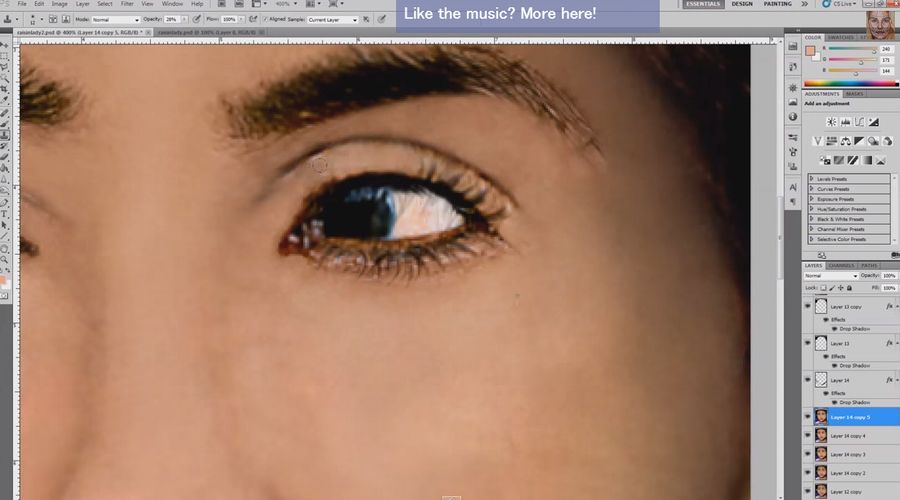
Task: Open the File menu
Action: pos(22,3)
